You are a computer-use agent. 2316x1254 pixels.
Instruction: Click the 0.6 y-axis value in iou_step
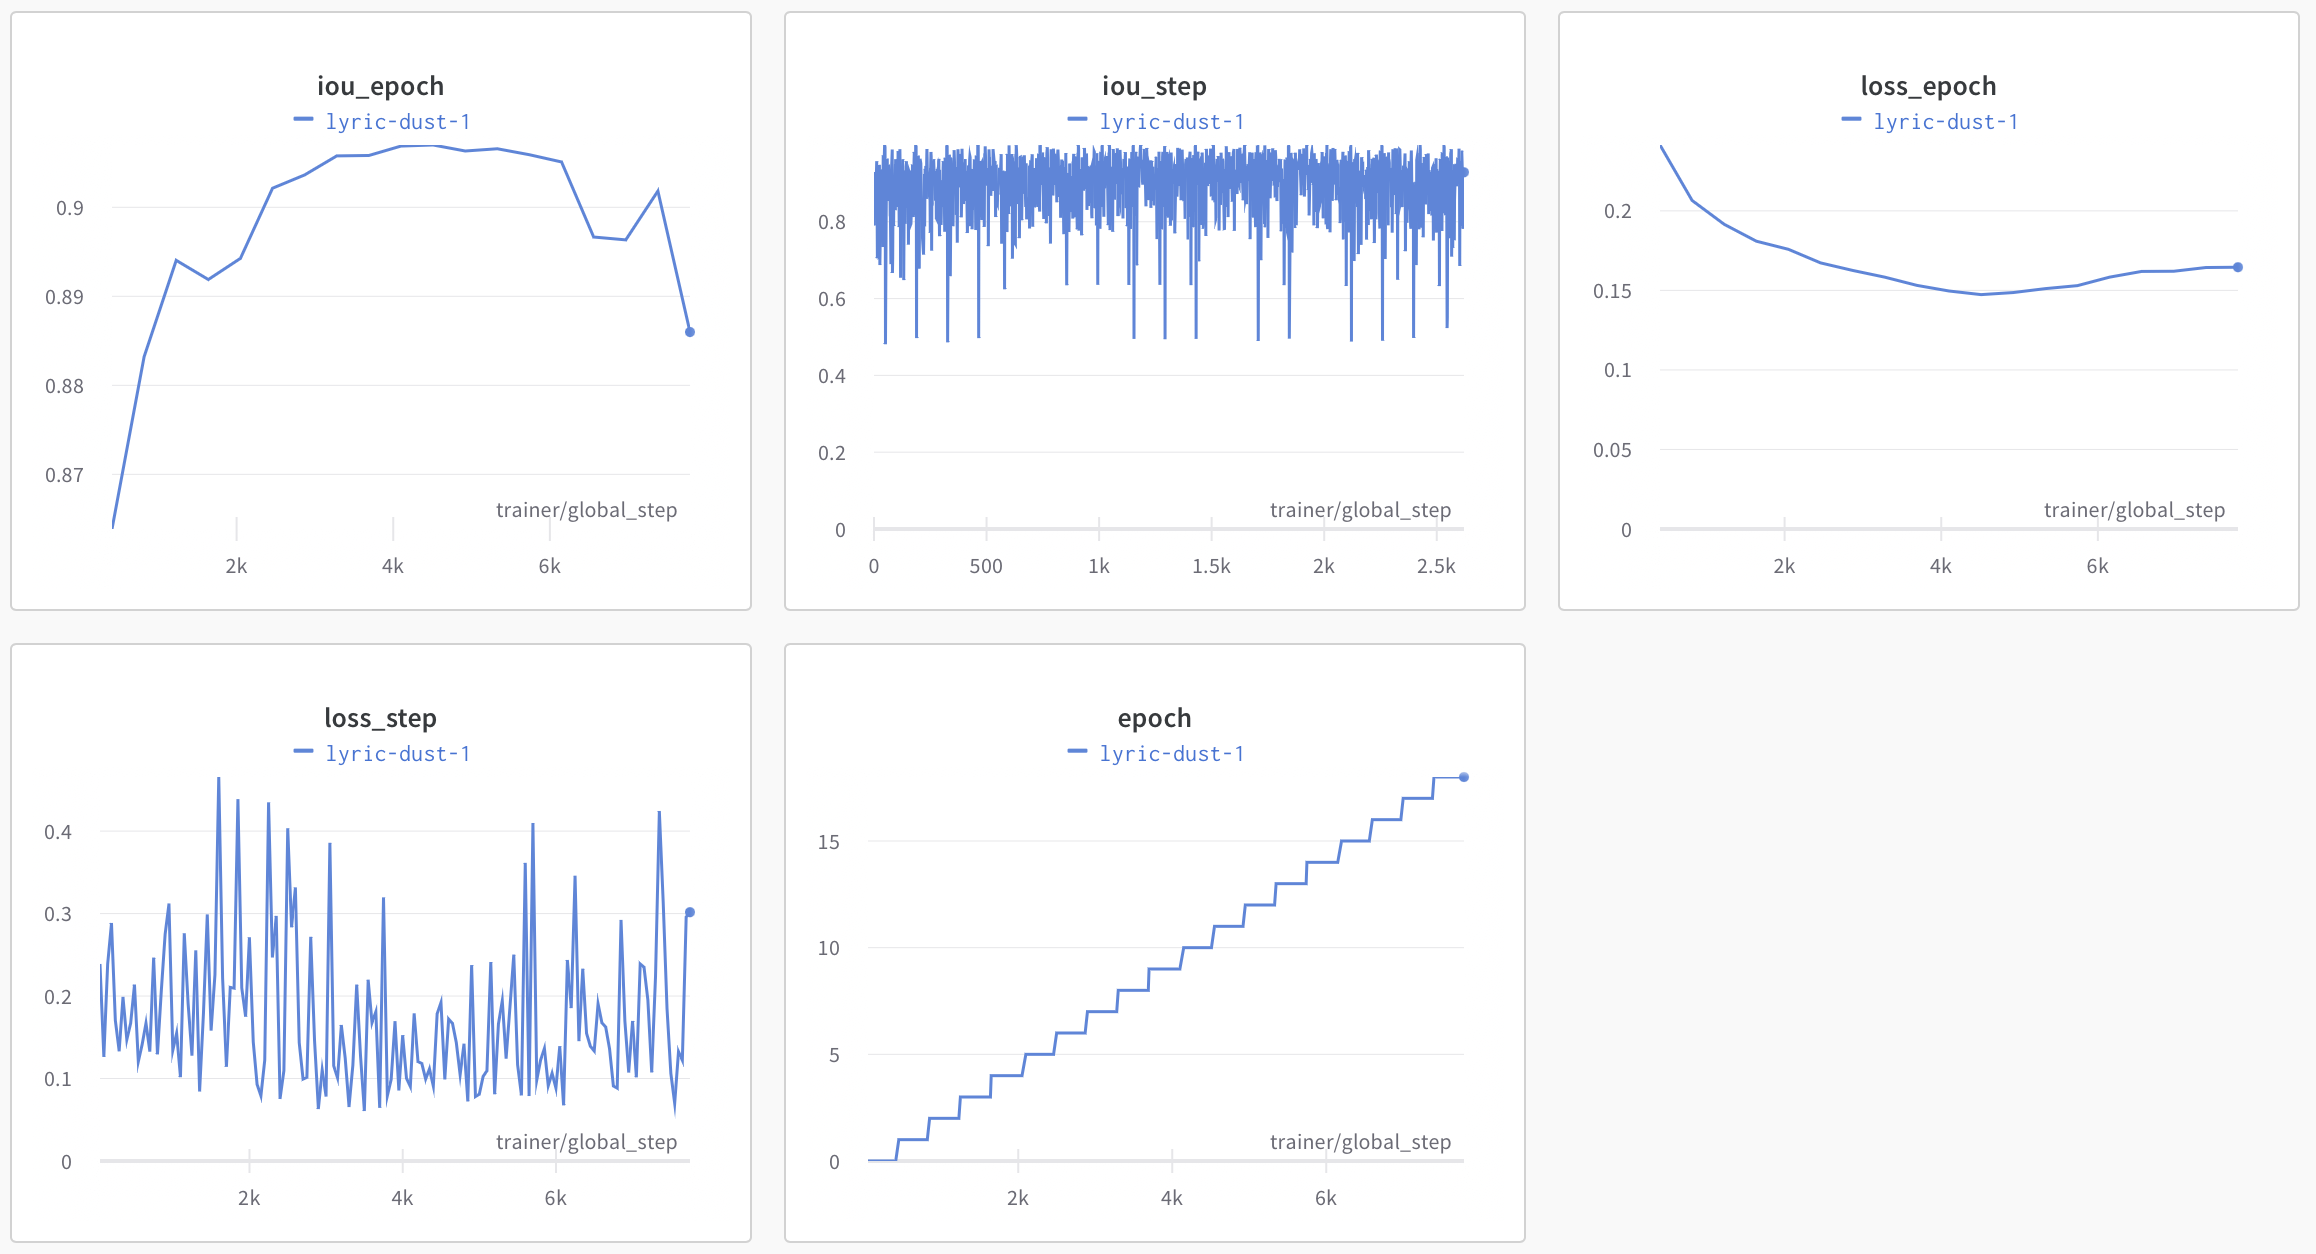pyautogui.click(x=832, y=299)
